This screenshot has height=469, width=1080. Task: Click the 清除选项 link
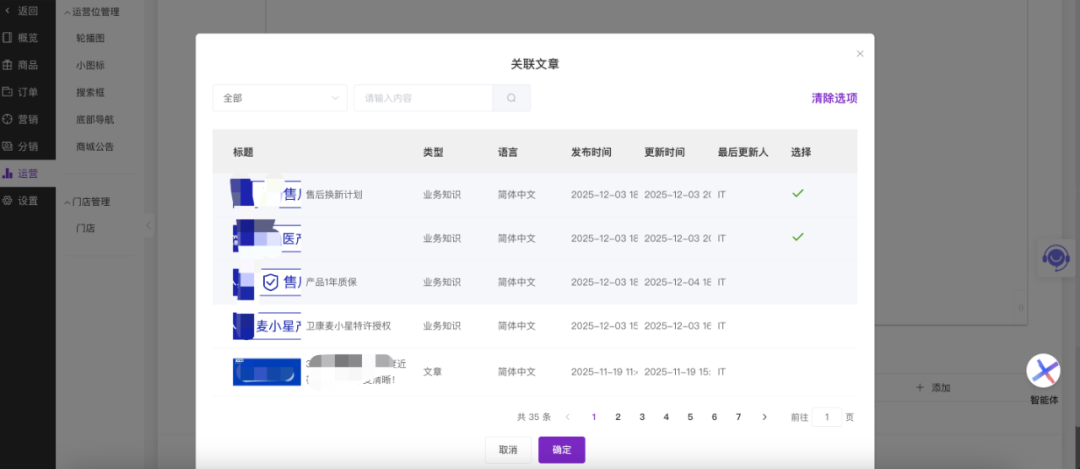834,98
